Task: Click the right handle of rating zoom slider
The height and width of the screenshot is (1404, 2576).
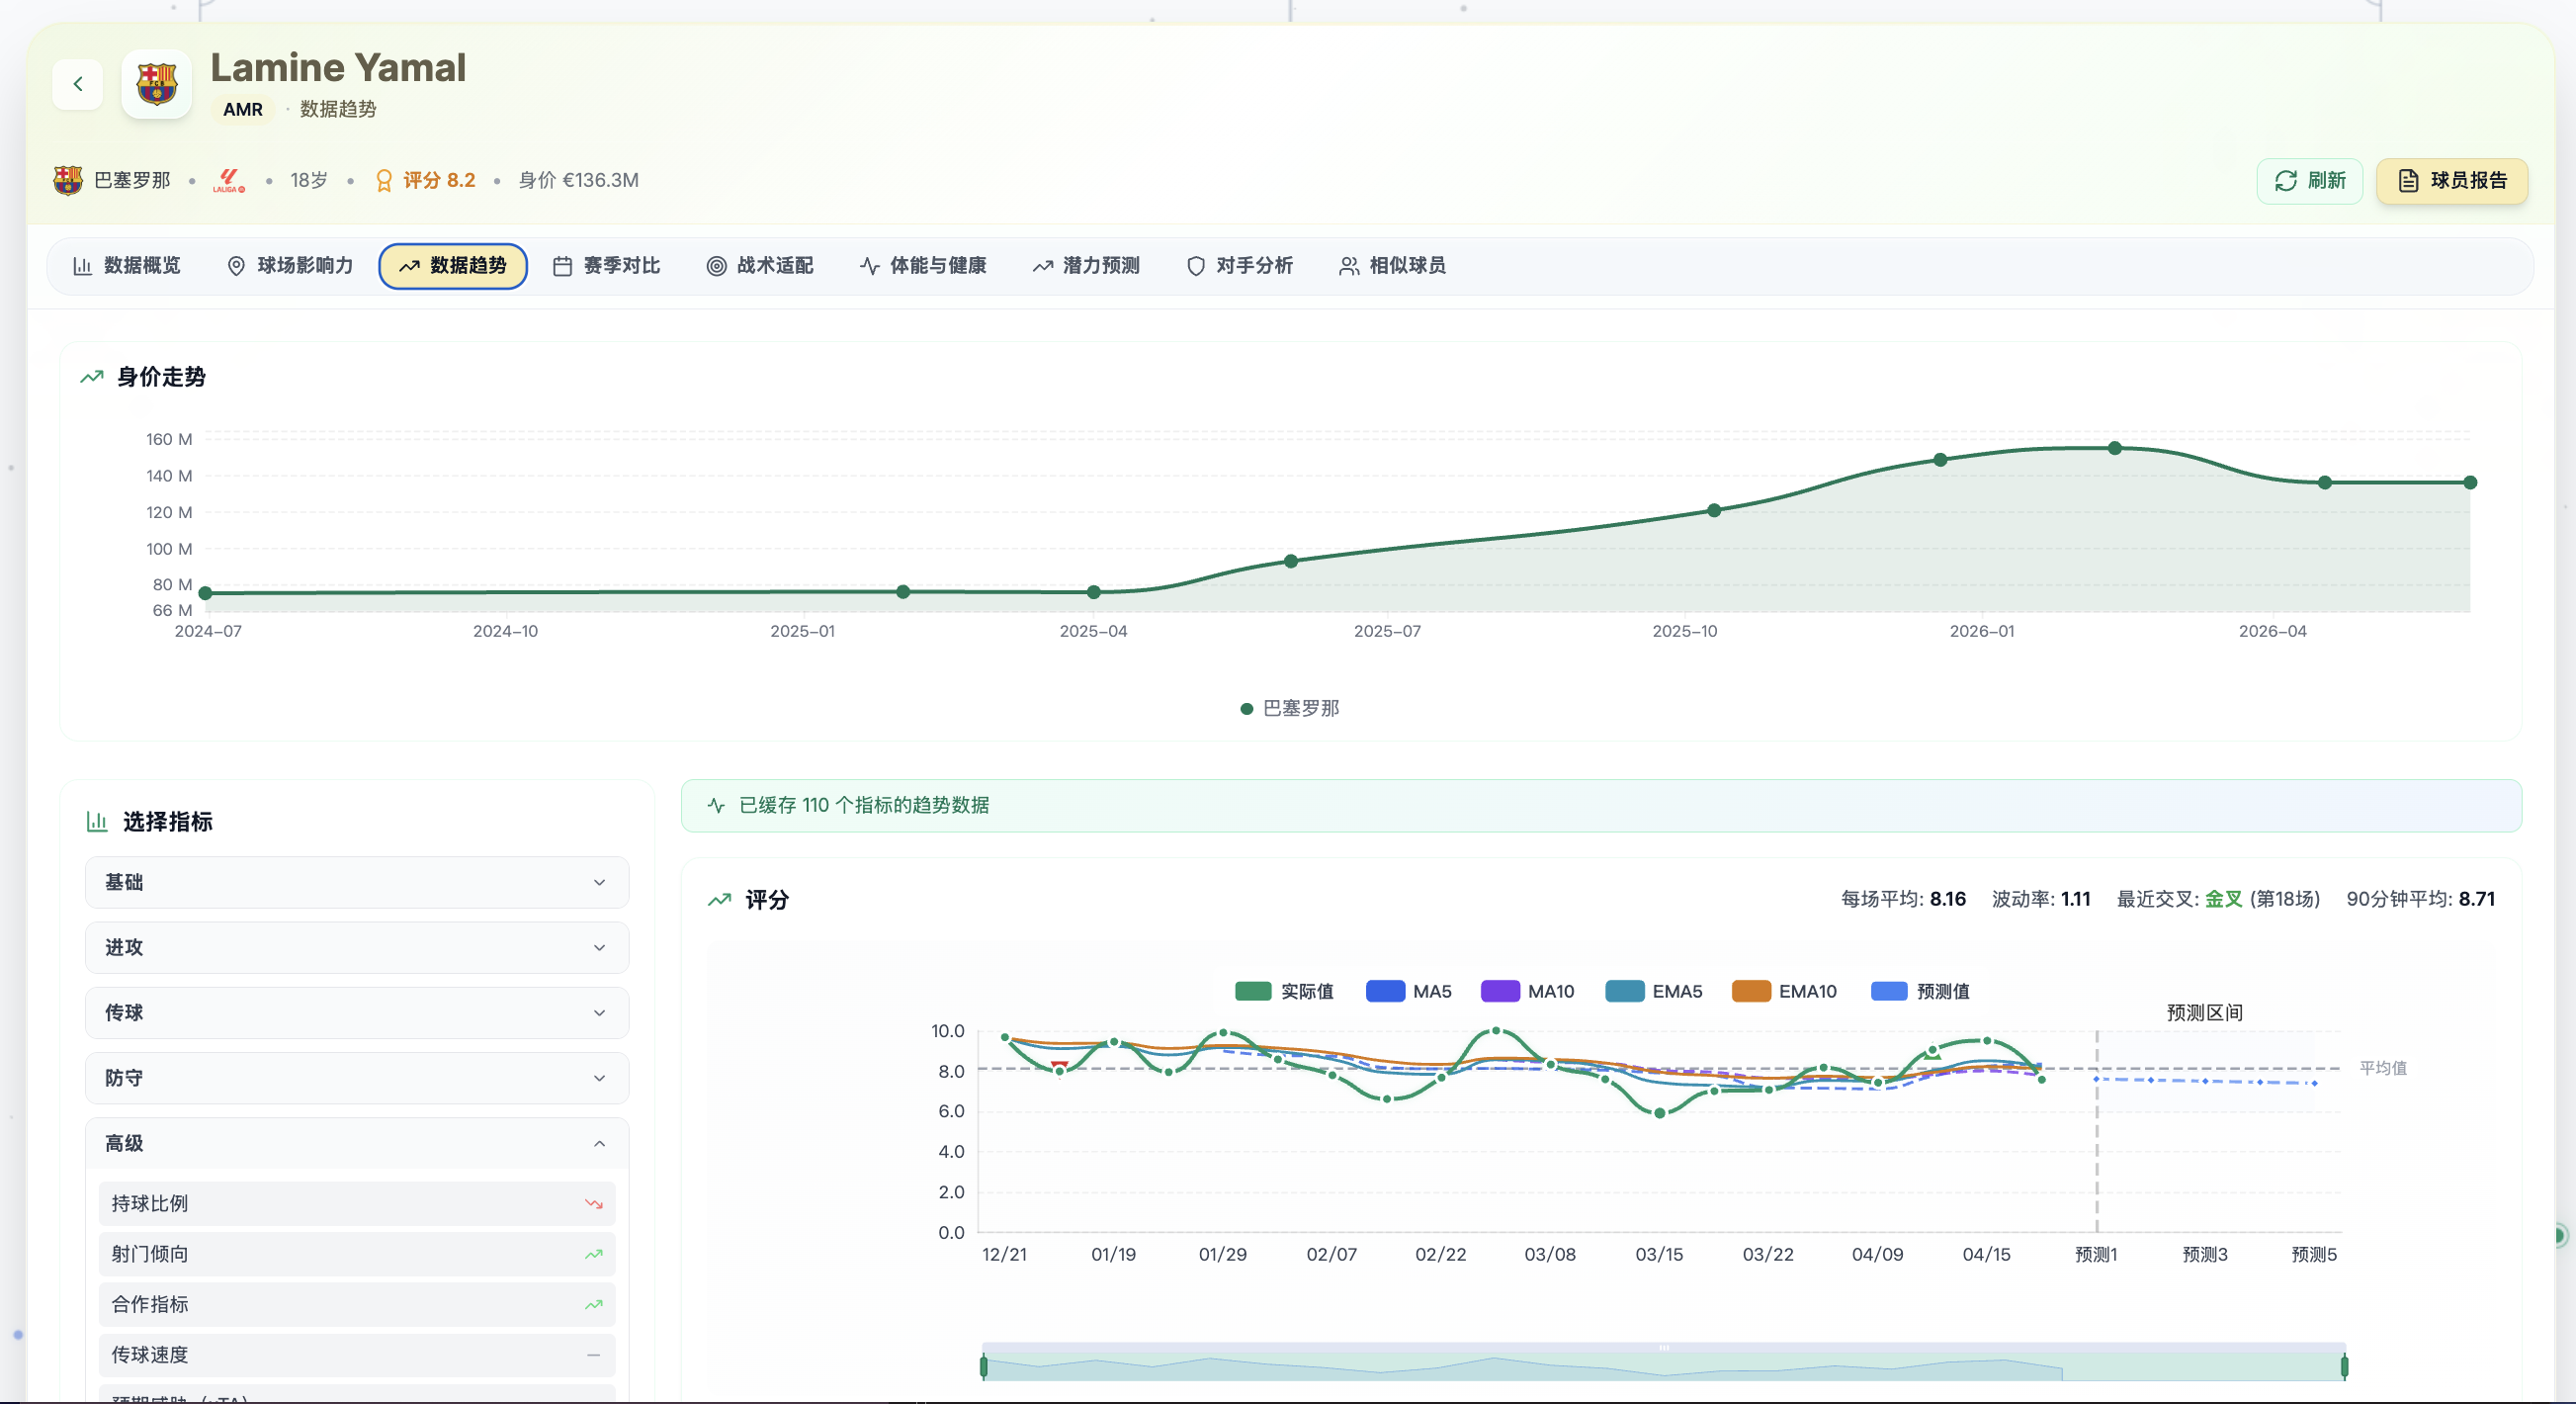Action: coord(2344,1366)
